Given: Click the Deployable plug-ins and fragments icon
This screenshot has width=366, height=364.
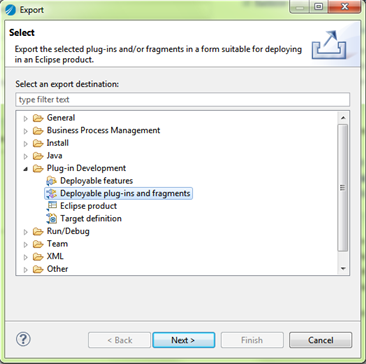Looking at the screenshot, I should [x=52, y=194].
